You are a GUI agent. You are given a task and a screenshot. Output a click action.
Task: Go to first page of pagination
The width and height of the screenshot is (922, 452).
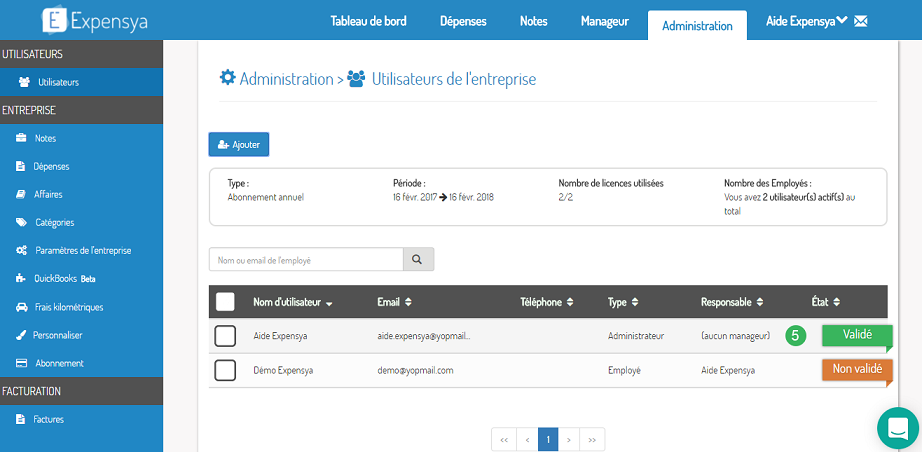504,440
